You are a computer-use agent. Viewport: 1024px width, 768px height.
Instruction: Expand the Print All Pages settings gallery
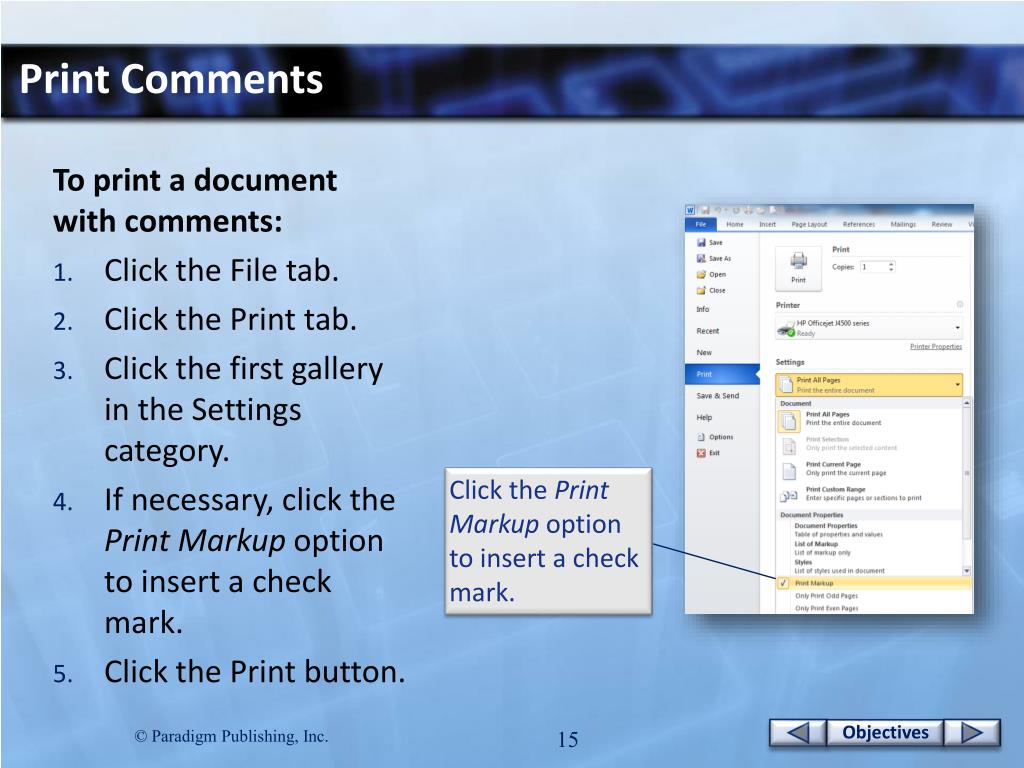point(869,385)
